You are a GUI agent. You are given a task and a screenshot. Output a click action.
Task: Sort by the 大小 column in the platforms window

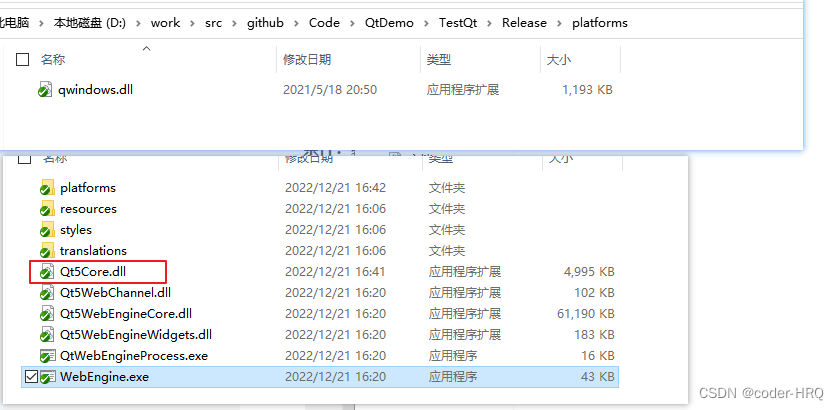[559, 59]
